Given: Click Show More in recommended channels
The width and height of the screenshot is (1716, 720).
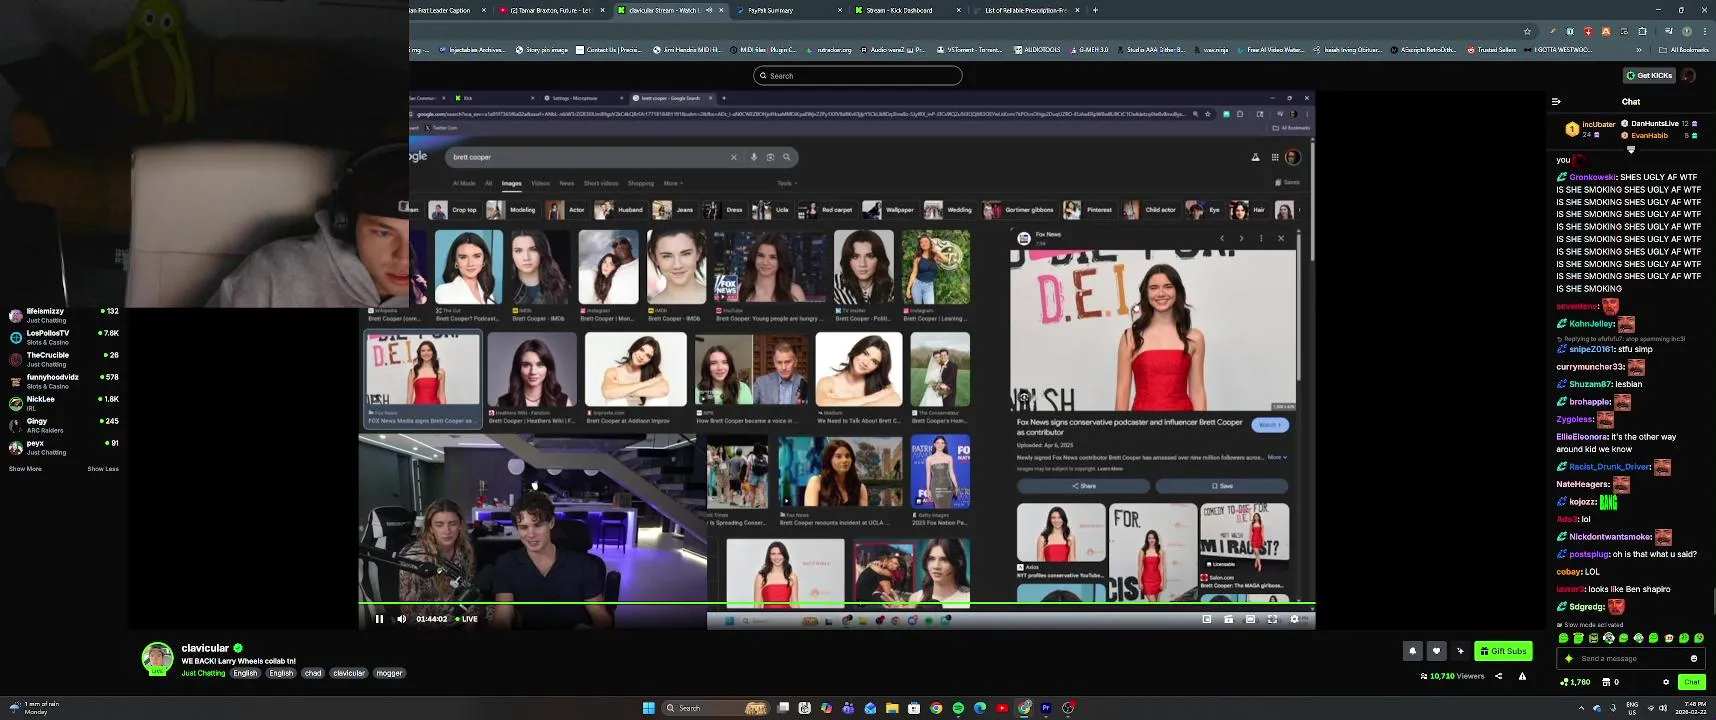Looking at the screenshot, I should click(25, 469).
